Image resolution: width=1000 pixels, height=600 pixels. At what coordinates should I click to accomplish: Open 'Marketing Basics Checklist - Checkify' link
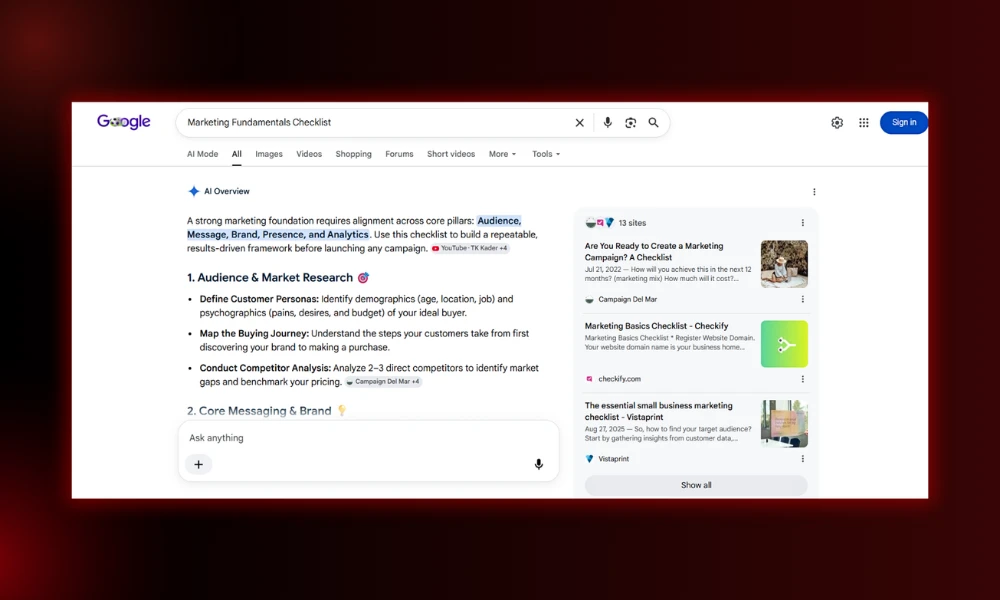pyautogui.click(x=656, y=326)
